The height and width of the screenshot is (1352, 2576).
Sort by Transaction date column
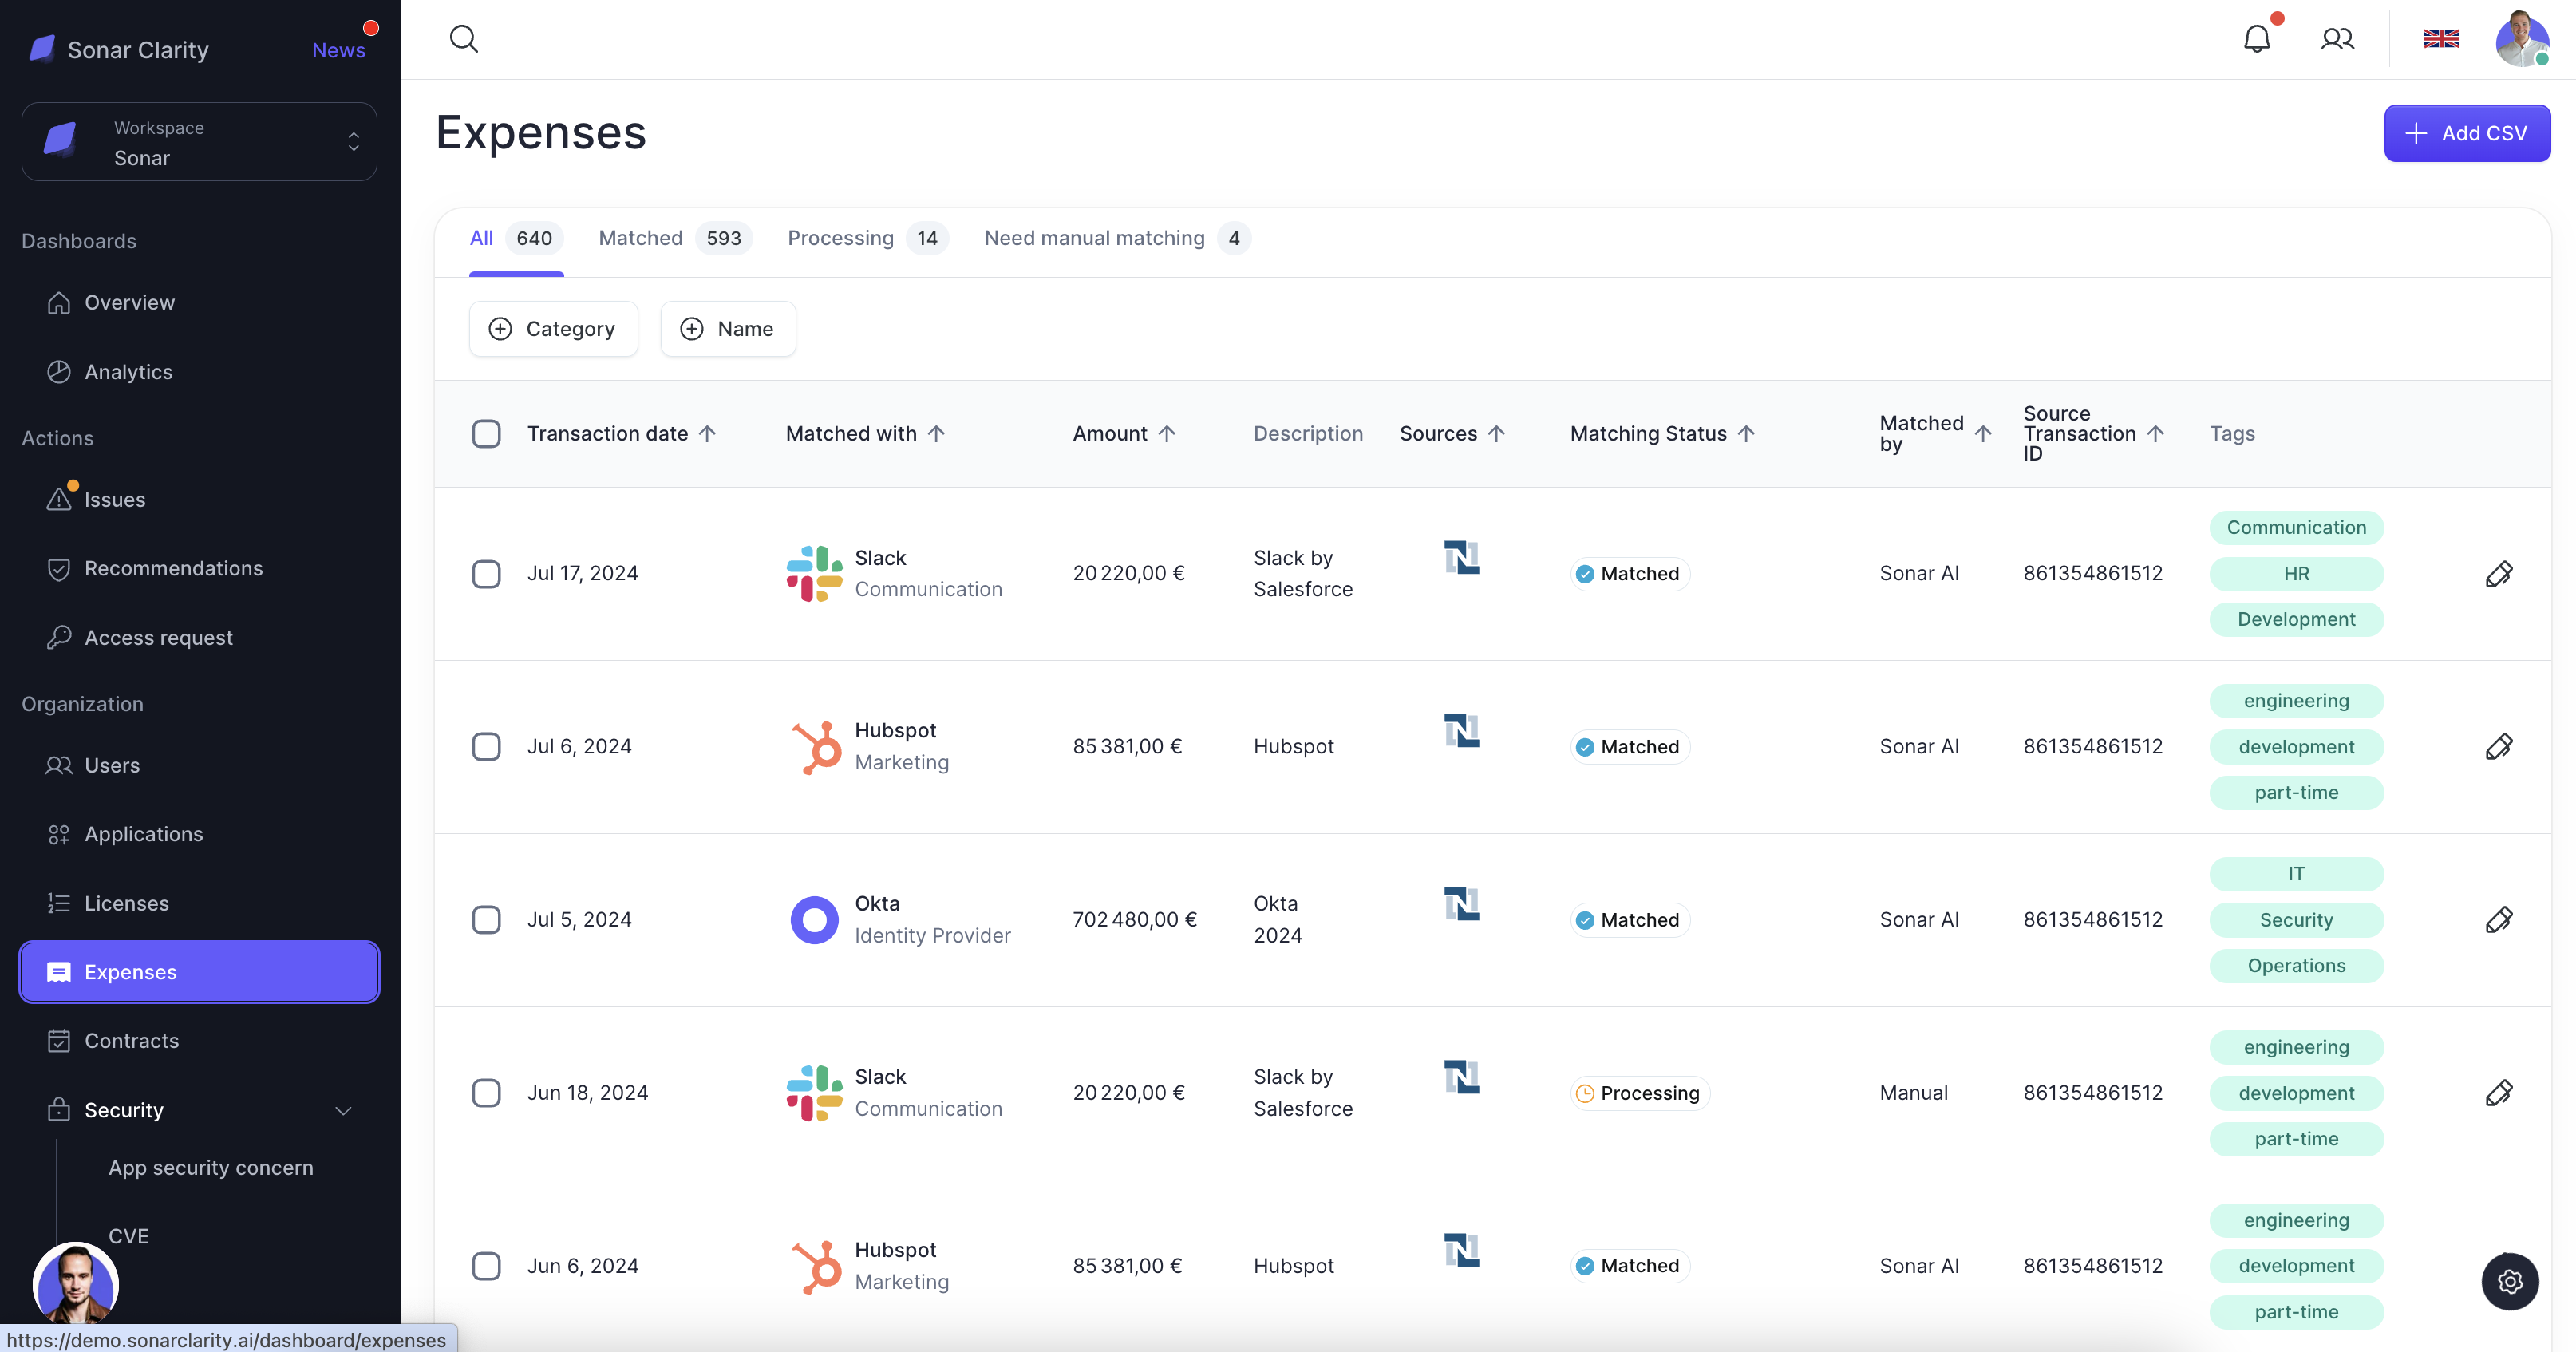(x=621, y=433)
